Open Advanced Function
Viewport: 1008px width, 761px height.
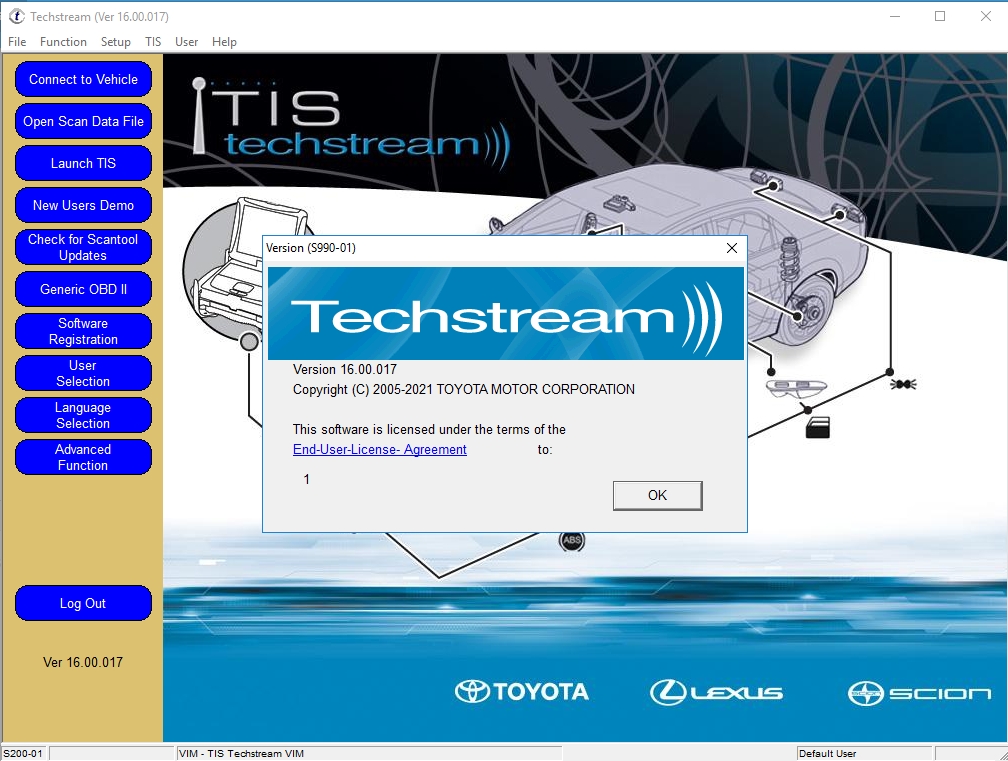(83, 457)
